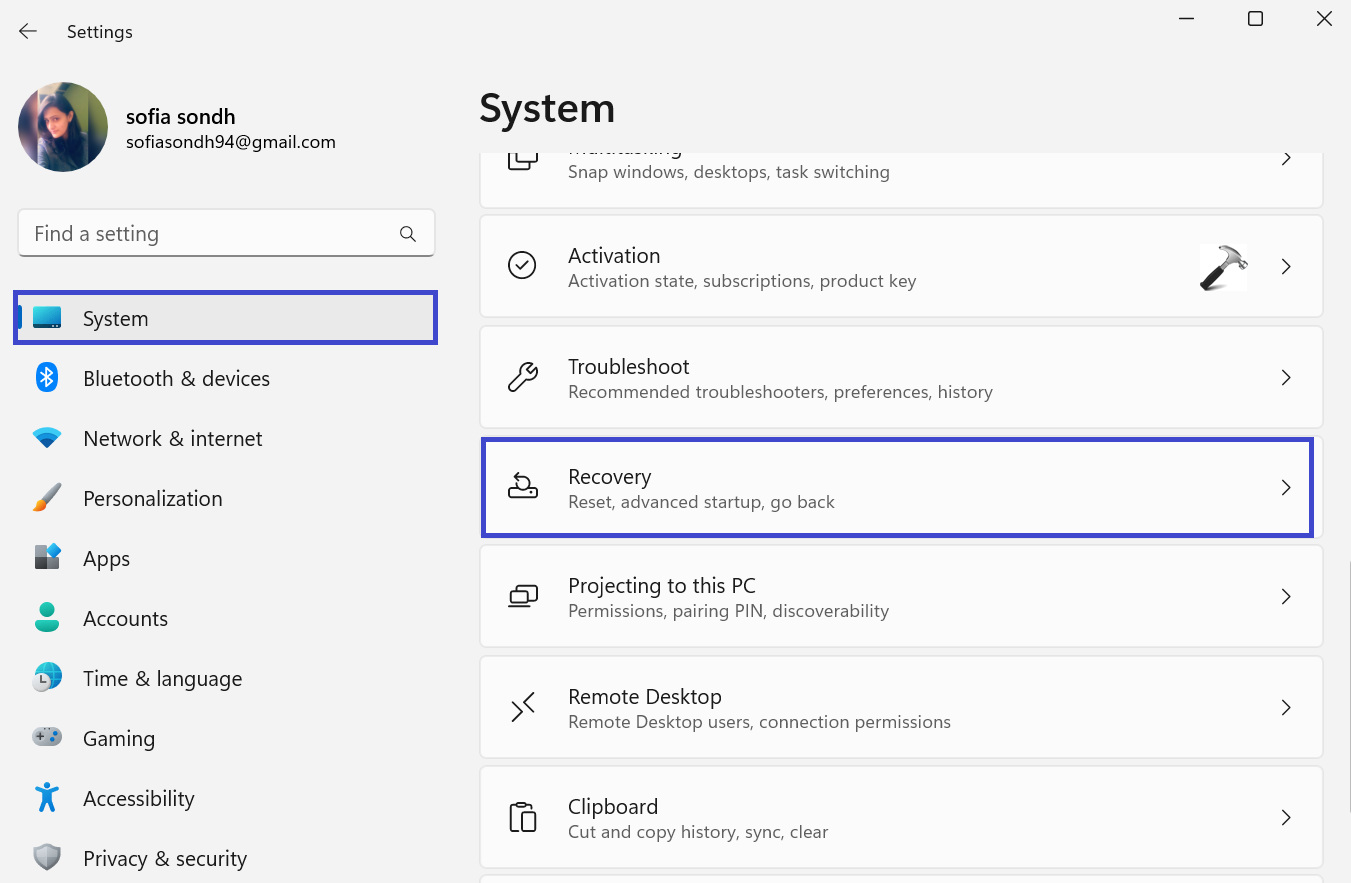
Task: Select Time & language in sidebar
Action: point(226,678)
